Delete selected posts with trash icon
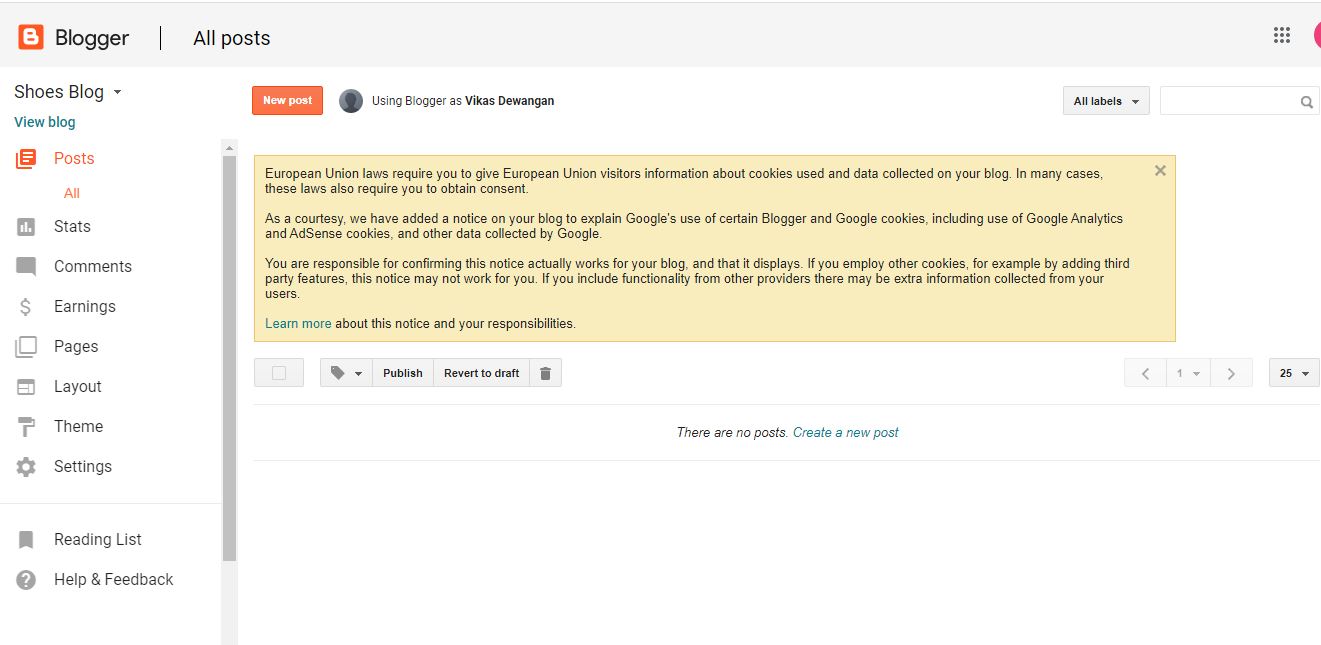The height and width of the screenshot is (645, 1321). pos(545,373)
